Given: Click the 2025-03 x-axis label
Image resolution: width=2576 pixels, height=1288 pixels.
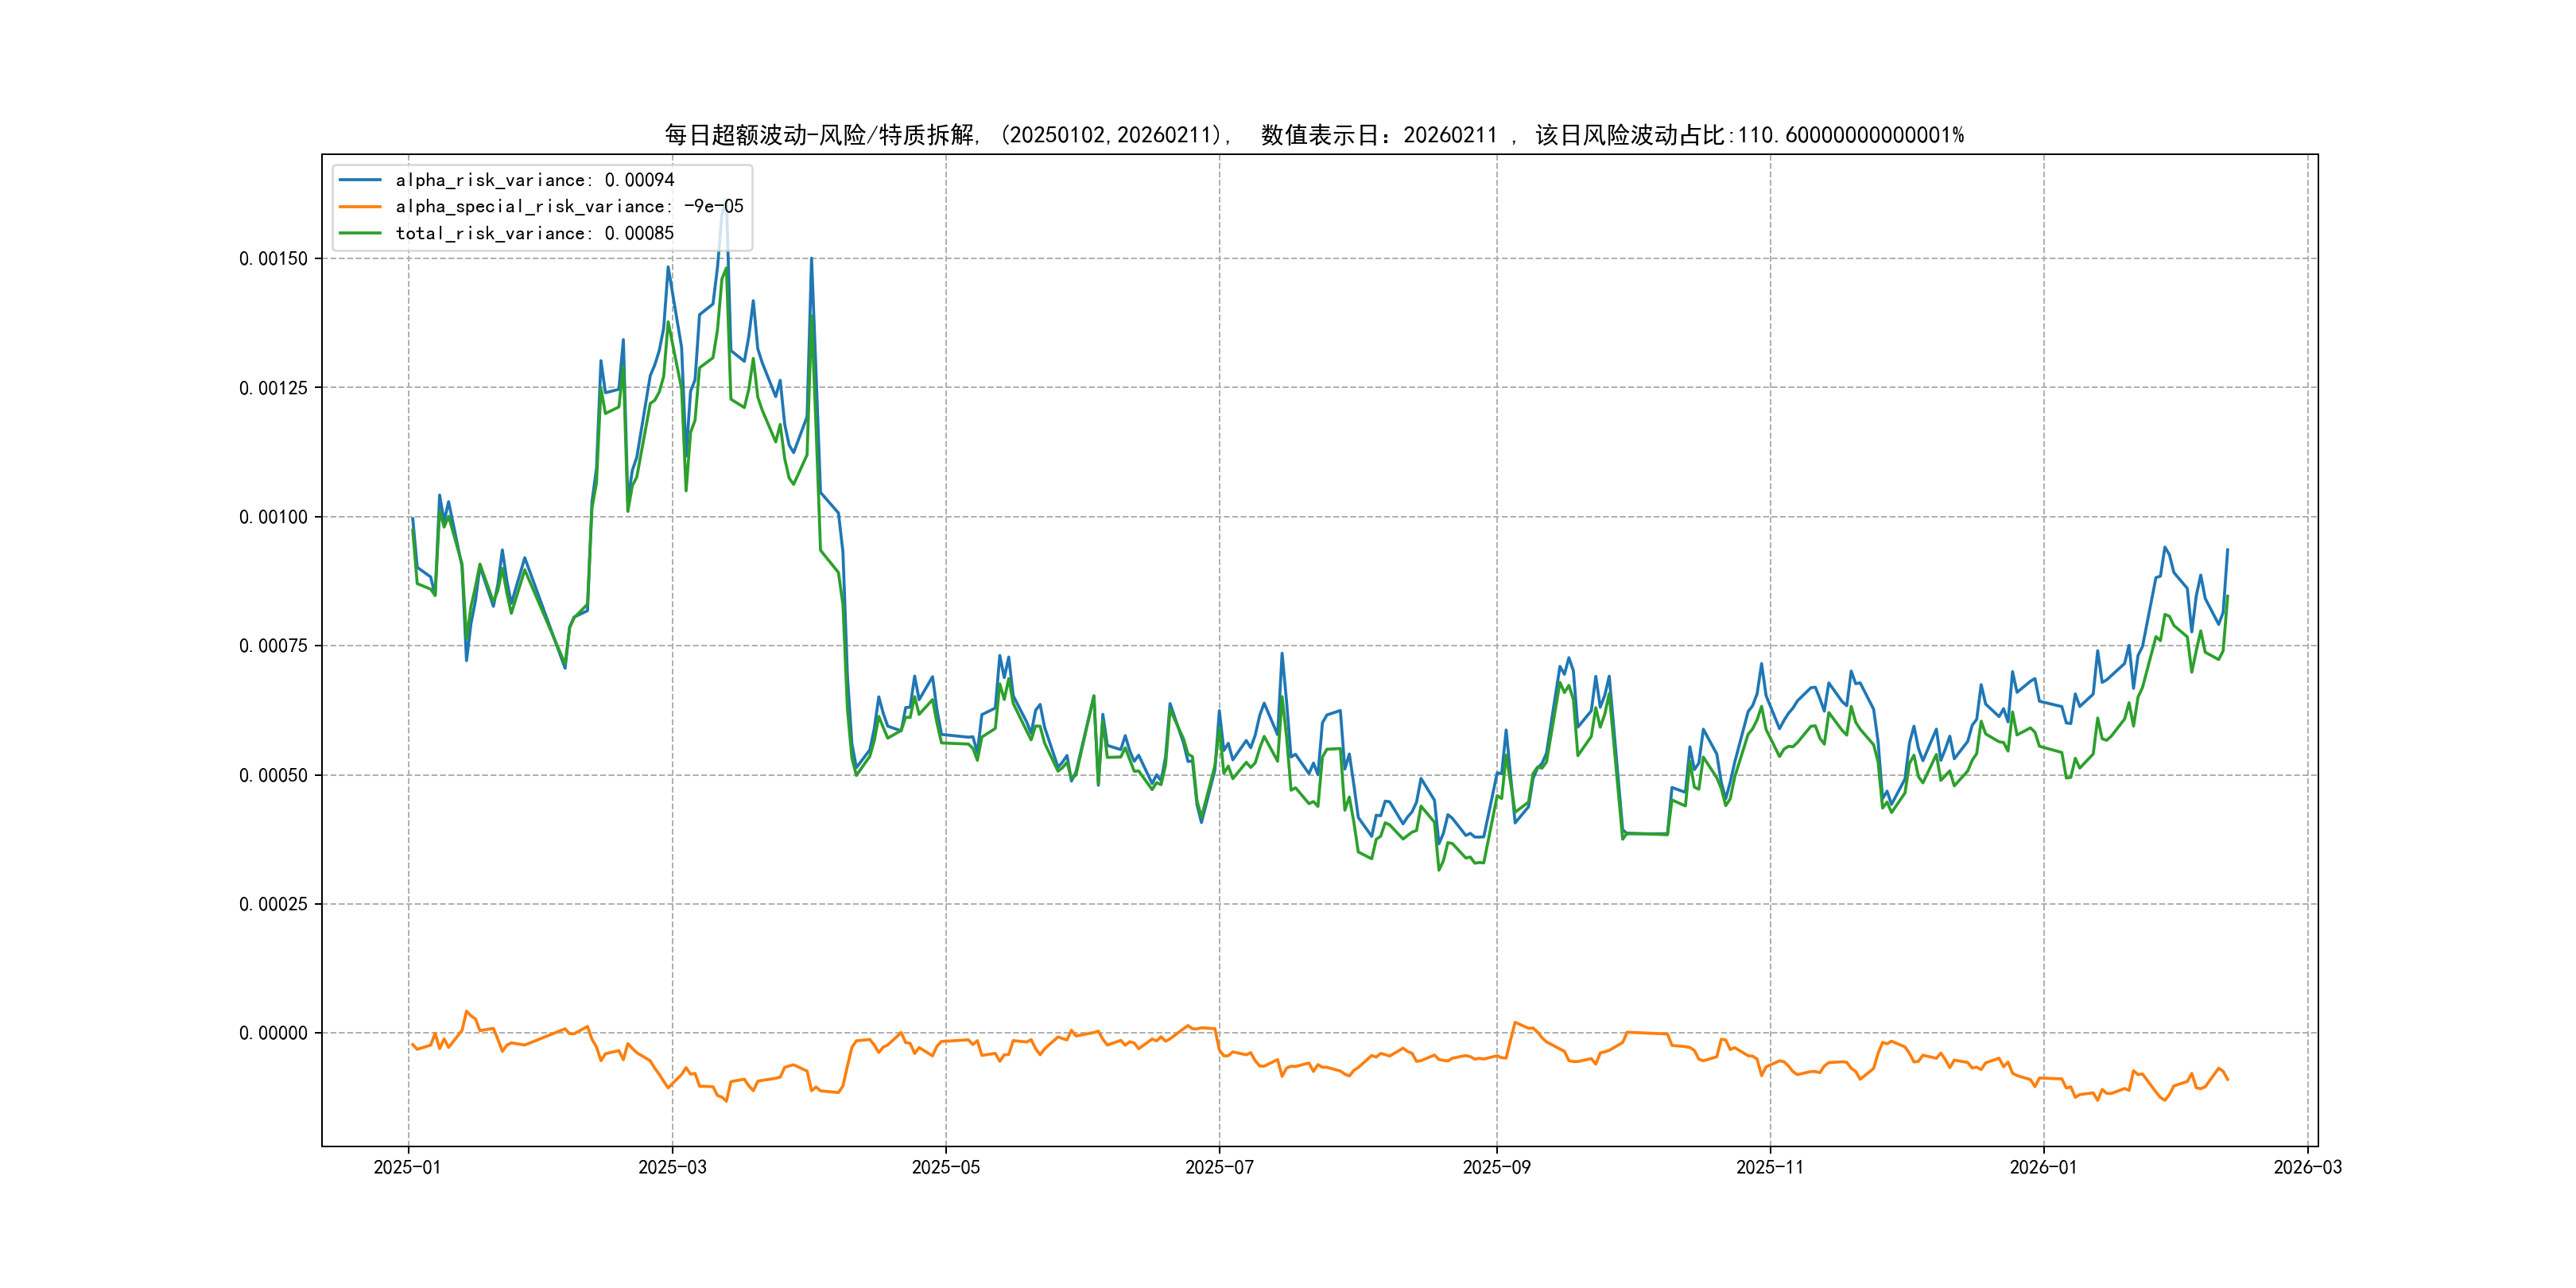Looking at the screenshot, I should click(x=672, y=1167).
